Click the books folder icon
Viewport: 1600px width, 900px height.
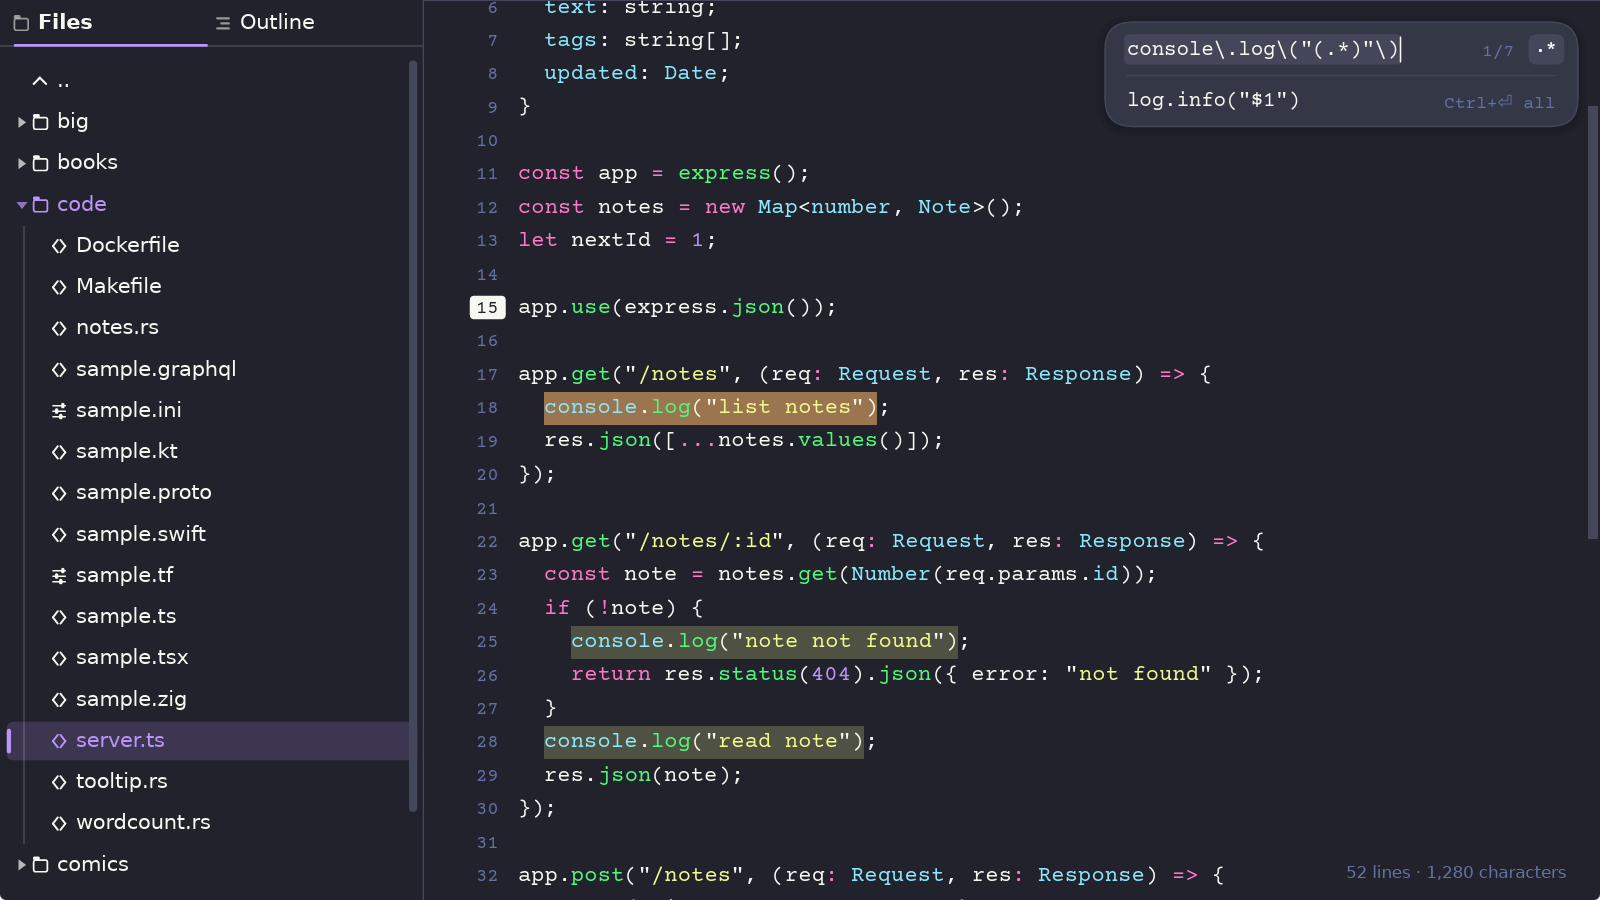[41, 163]
